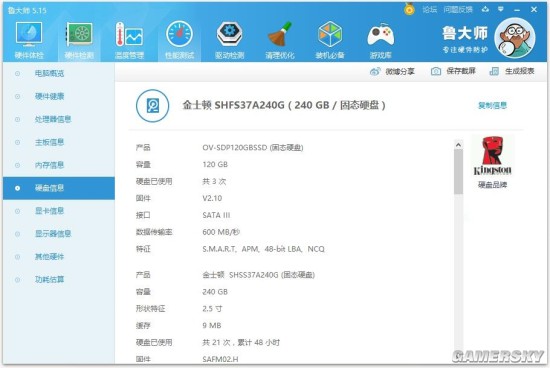
Task: Click the Kingston brand logo thumbnail
Action: [x=492, y=156]
